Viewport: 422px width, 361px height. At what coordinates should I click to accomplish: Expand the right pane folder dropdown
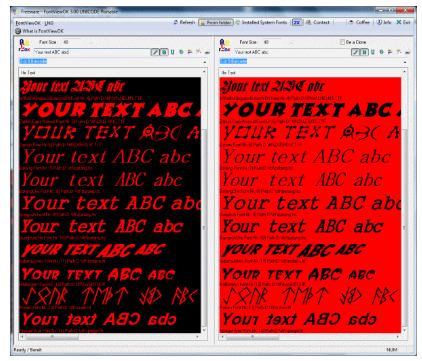click(x=405, y=62)
